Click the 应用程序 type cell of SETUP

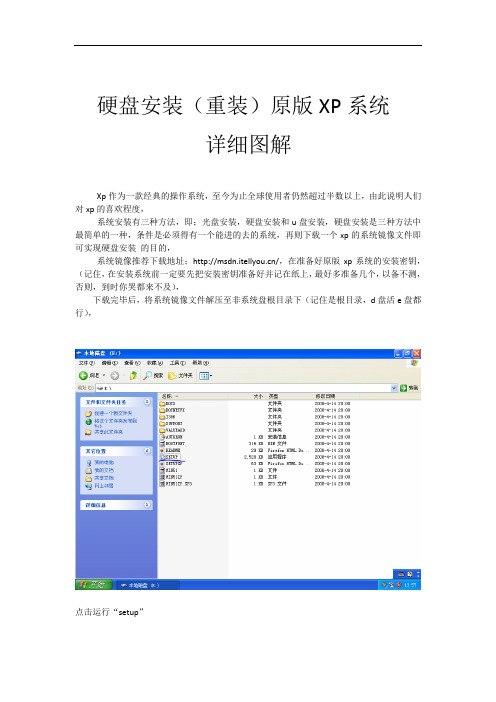tap(277, 457)
